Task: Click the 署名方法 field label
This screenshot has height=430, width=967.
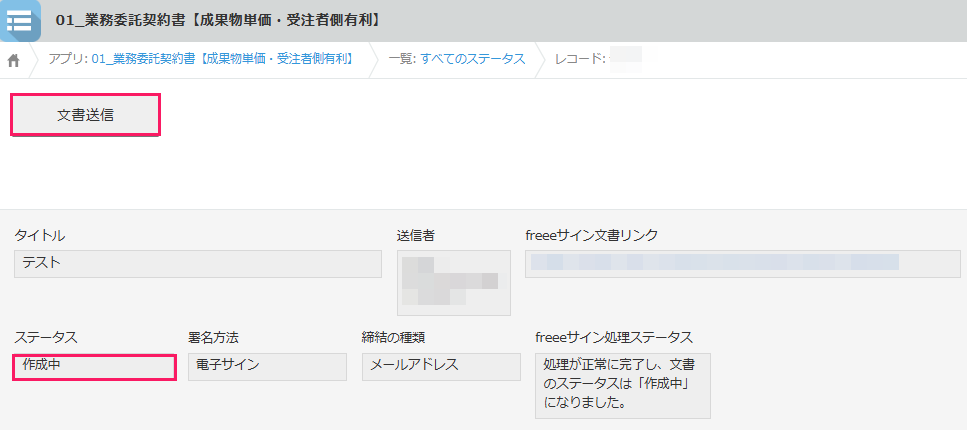Action: [213, 338]
